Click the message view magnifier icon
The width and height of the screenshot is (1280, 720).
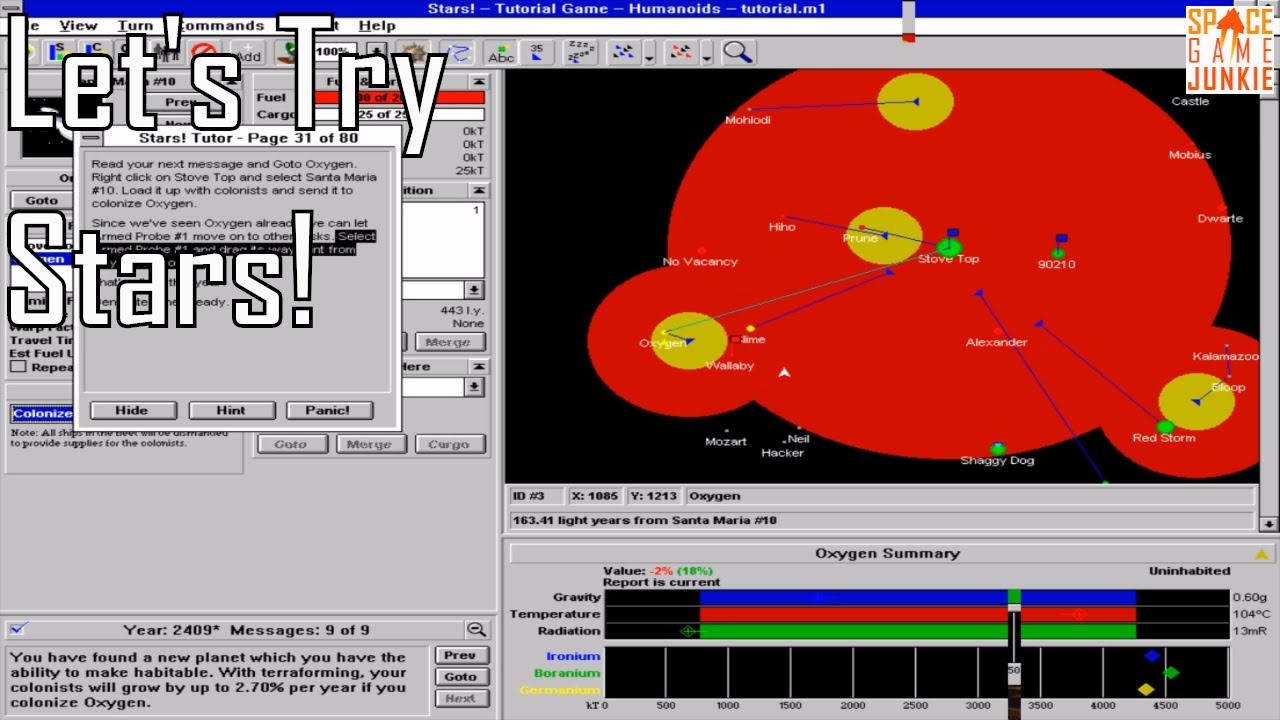(477, 629)
